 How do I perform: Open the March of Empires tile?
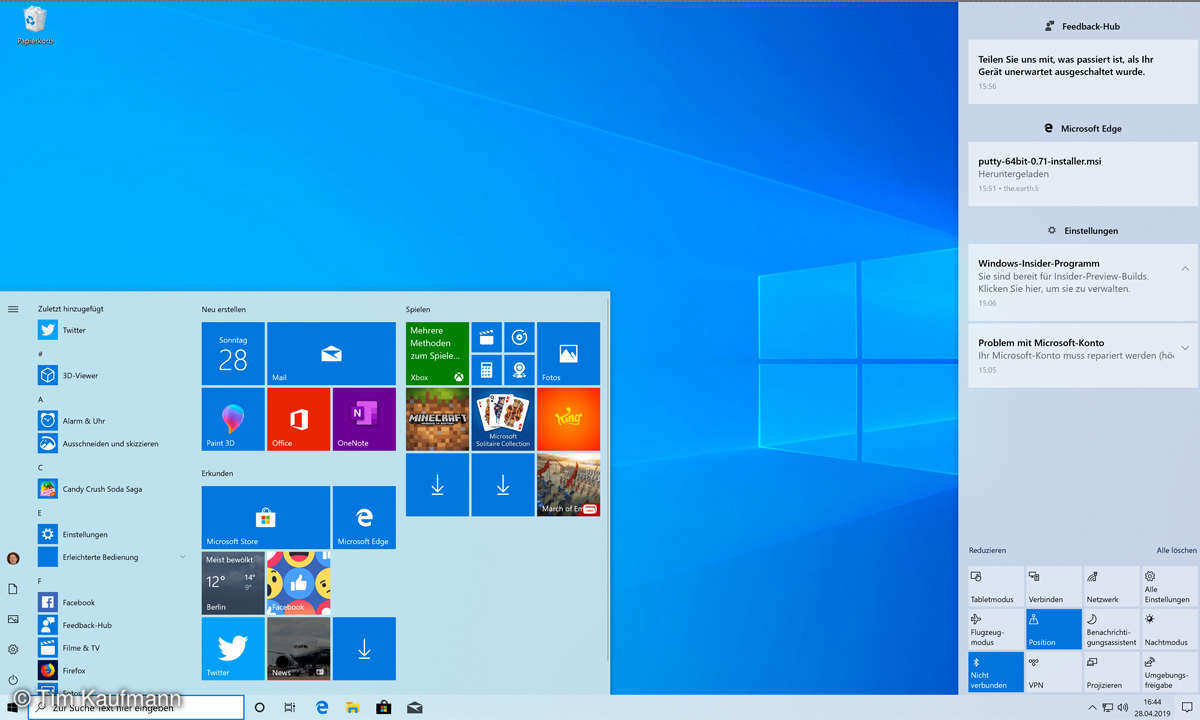pyautogui.click(x=568, y=485)
